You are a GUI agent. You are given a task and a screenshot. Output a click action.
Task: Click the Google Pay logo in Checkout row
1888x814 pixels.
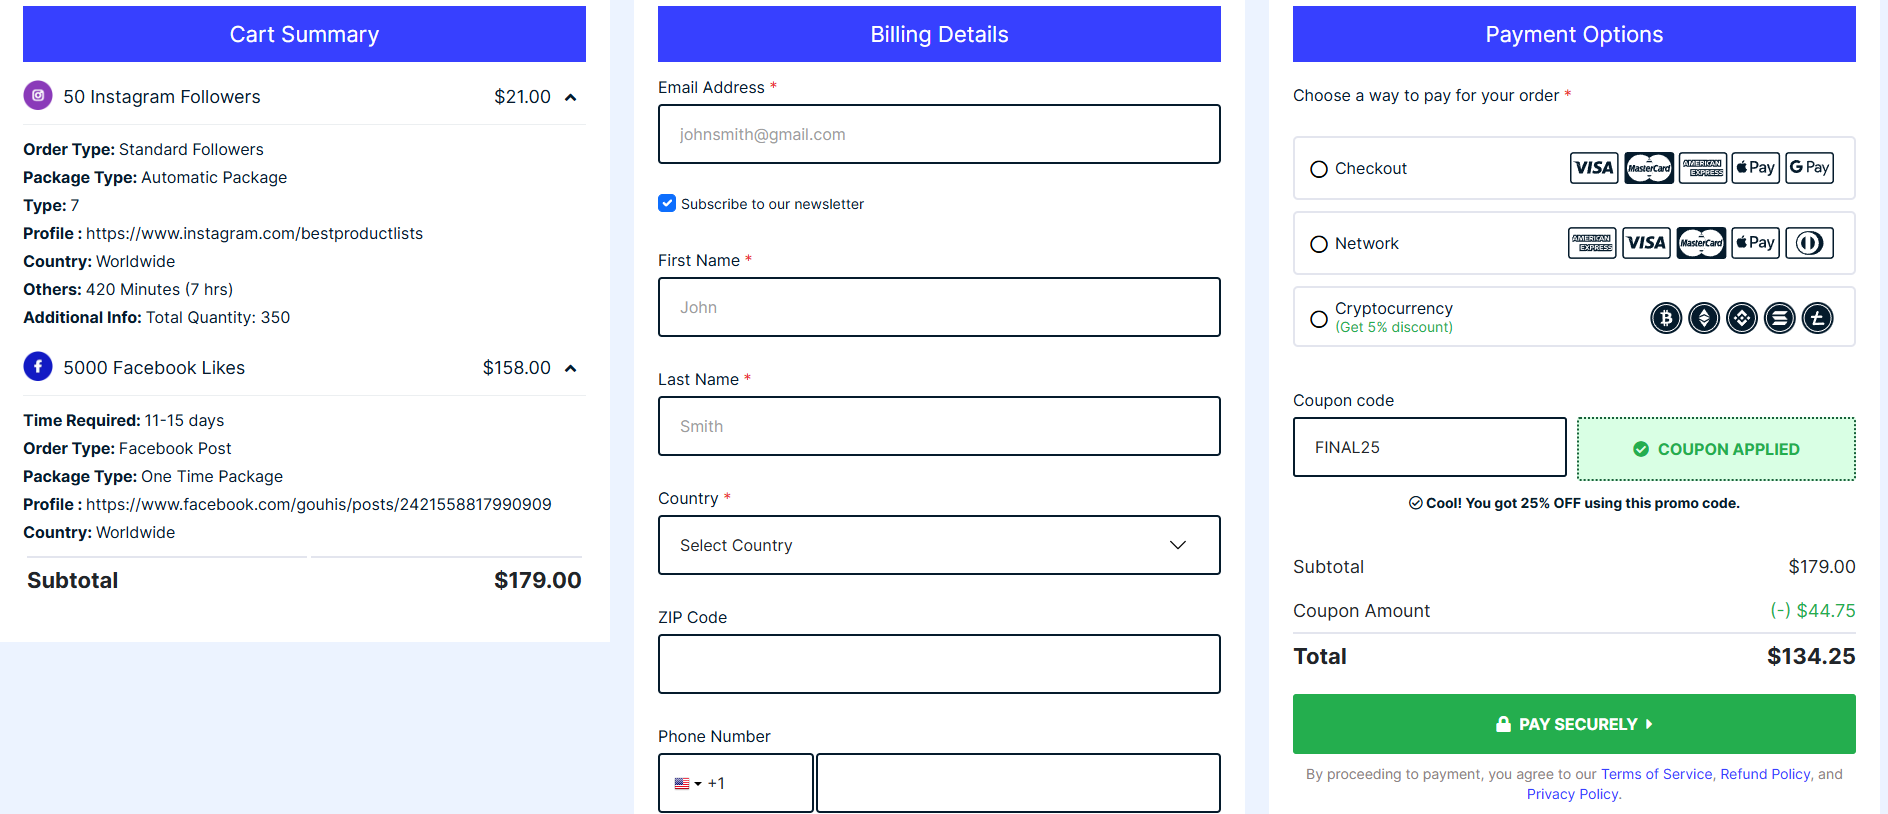point(1810,168)
